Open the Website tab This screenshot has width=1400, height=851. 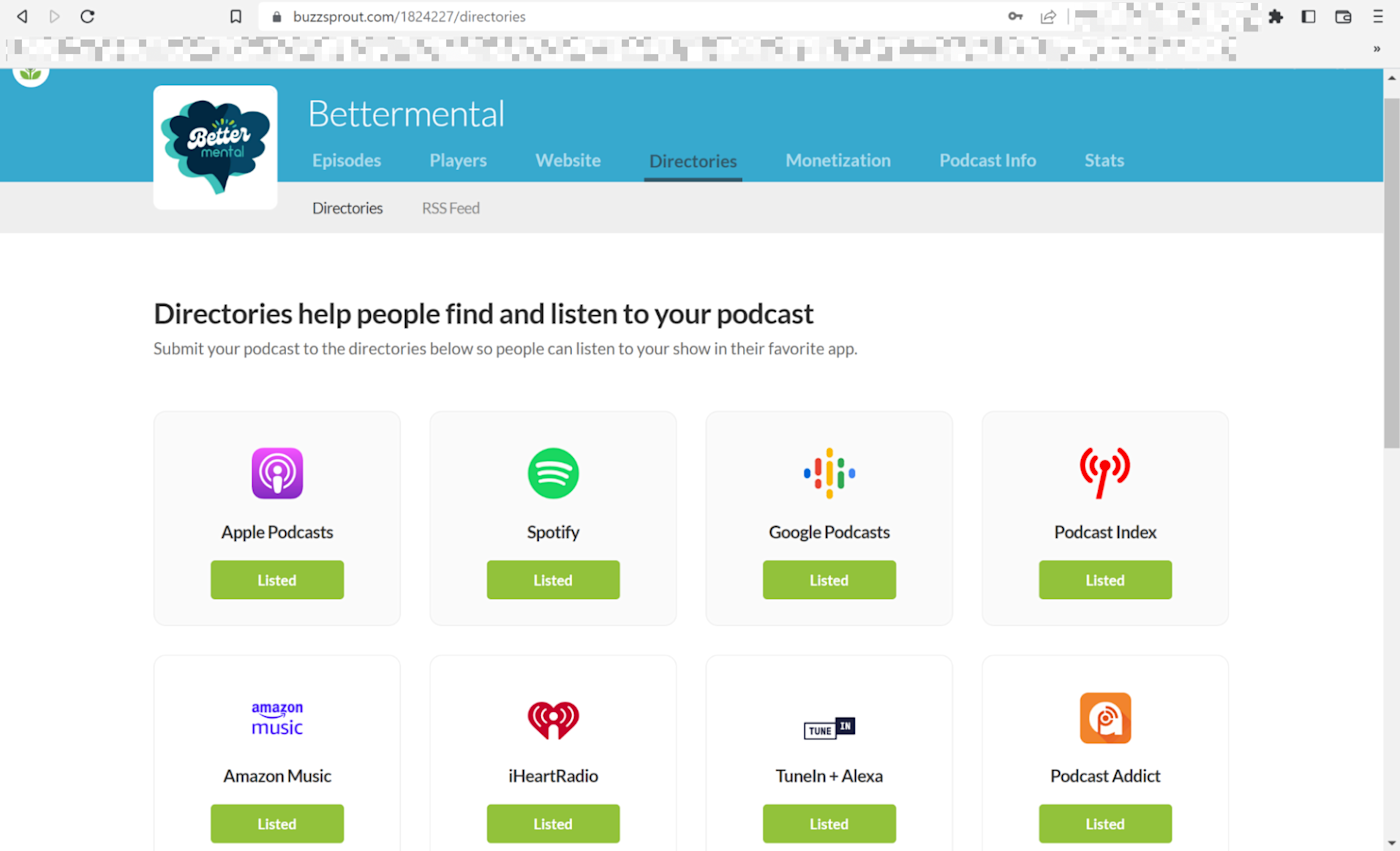point(568,160)
